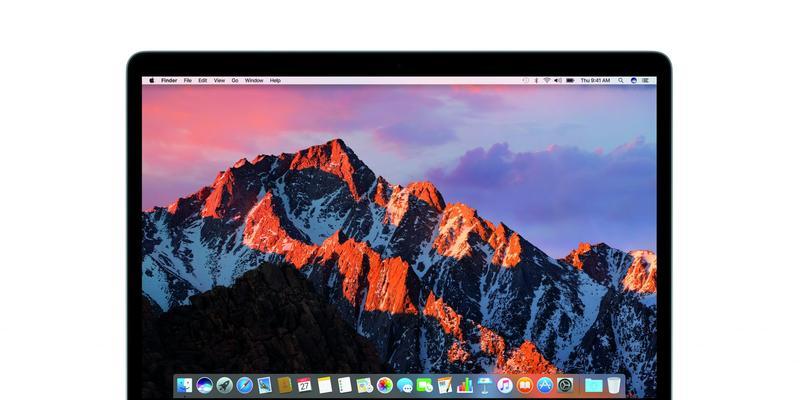This screenshot has width=800, height=400.
Task: Open Maps app in Dock
Action: [x=364, y=385]
